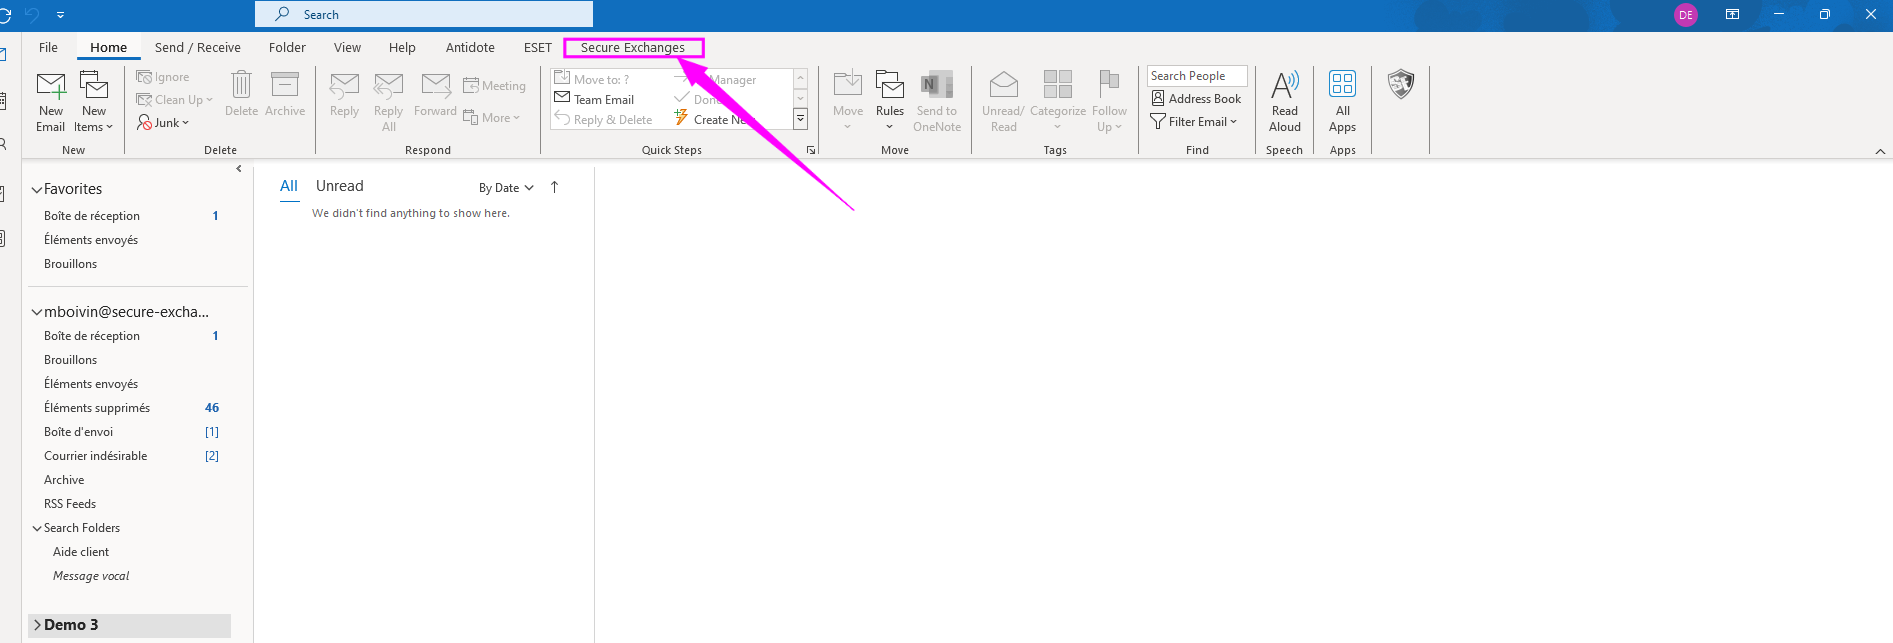Click the Search People field

click(1197, 76)
